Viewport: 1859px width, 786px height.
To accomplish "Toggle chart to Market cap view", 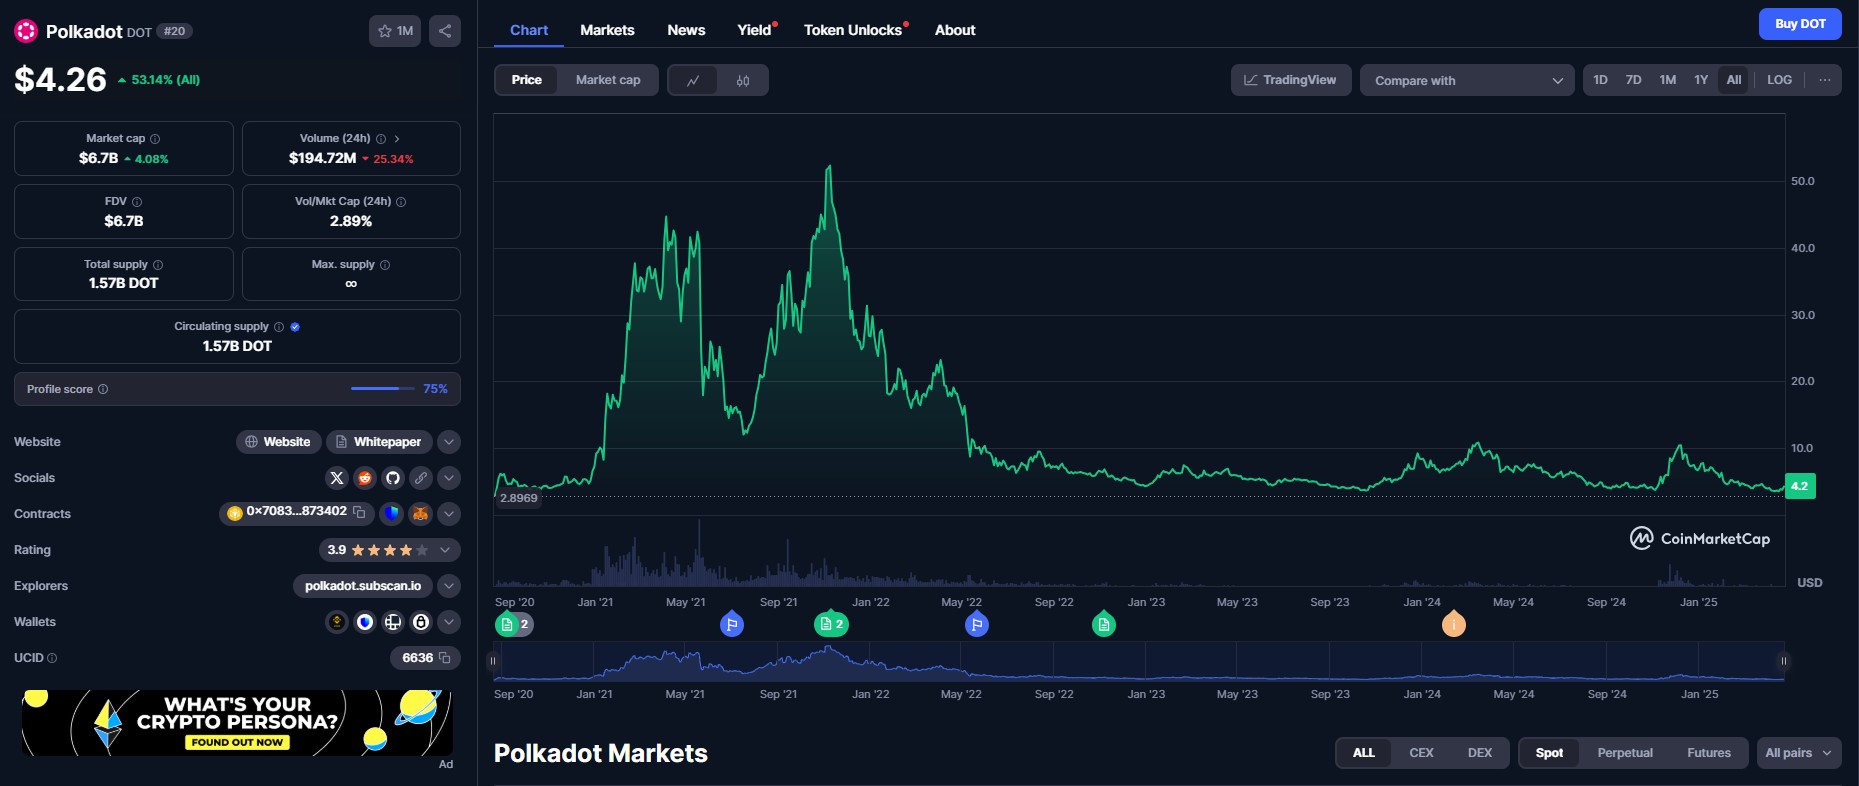I will click(x=607, y=80).
